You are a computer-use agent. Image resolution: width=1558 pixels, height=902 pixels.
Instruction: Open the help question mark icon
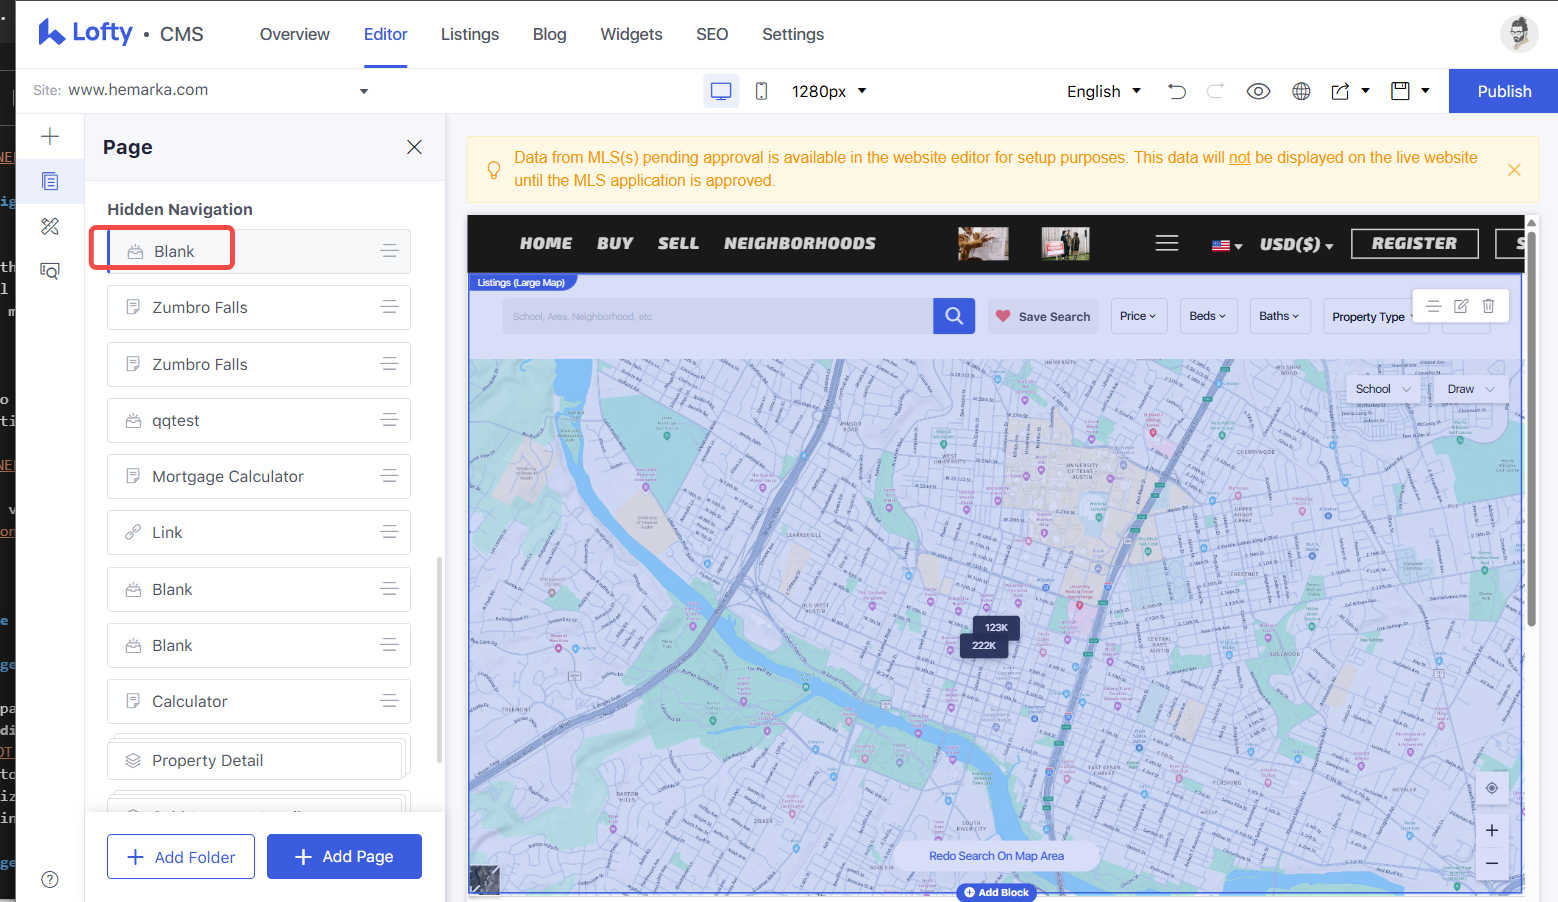[x=50, y=879]
